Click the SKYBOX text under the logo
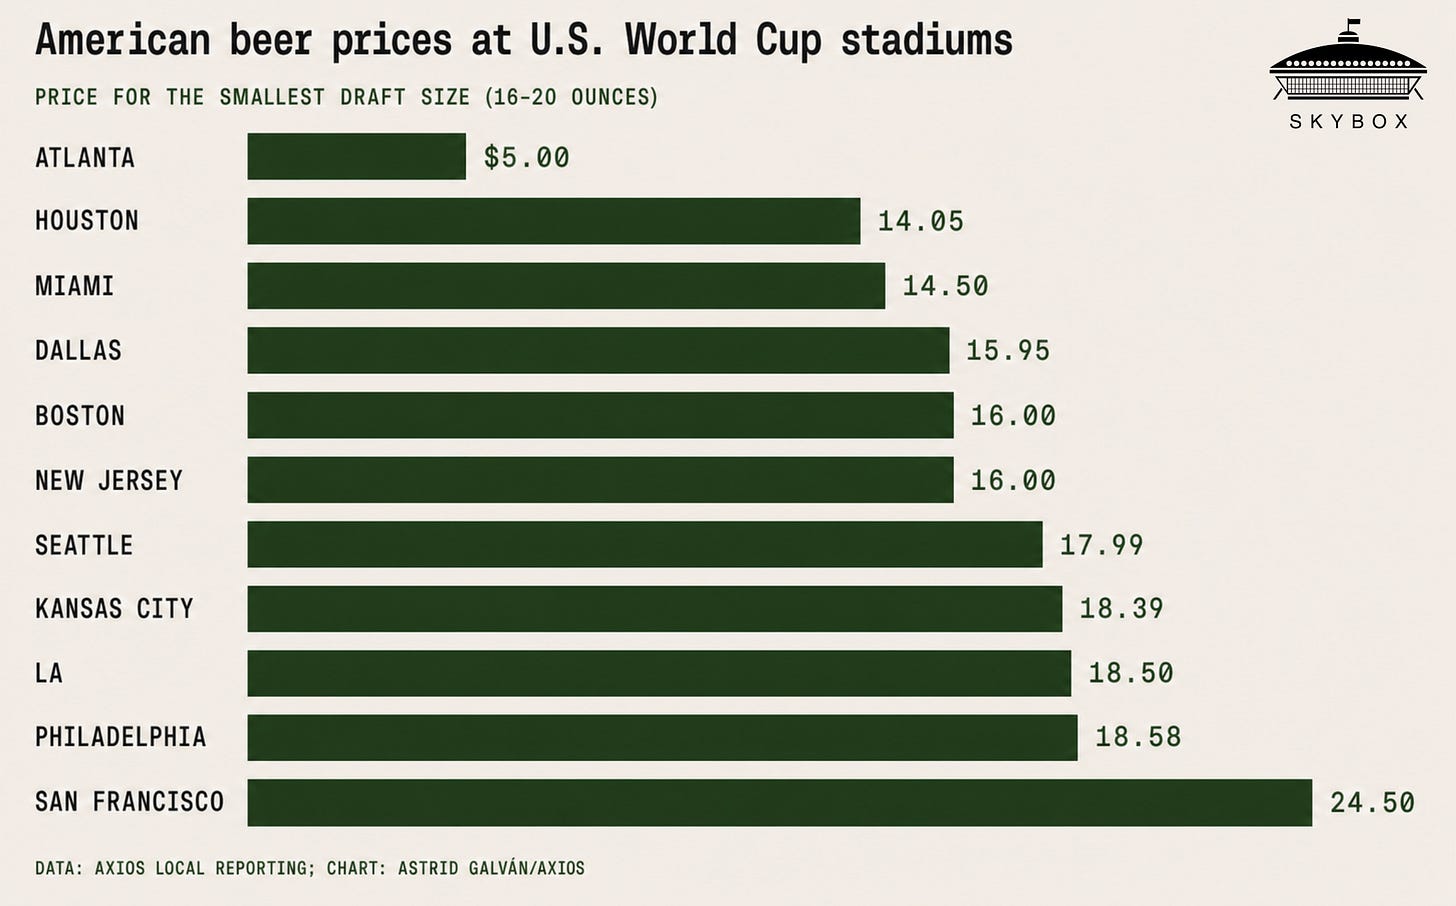 point(1349,122)
